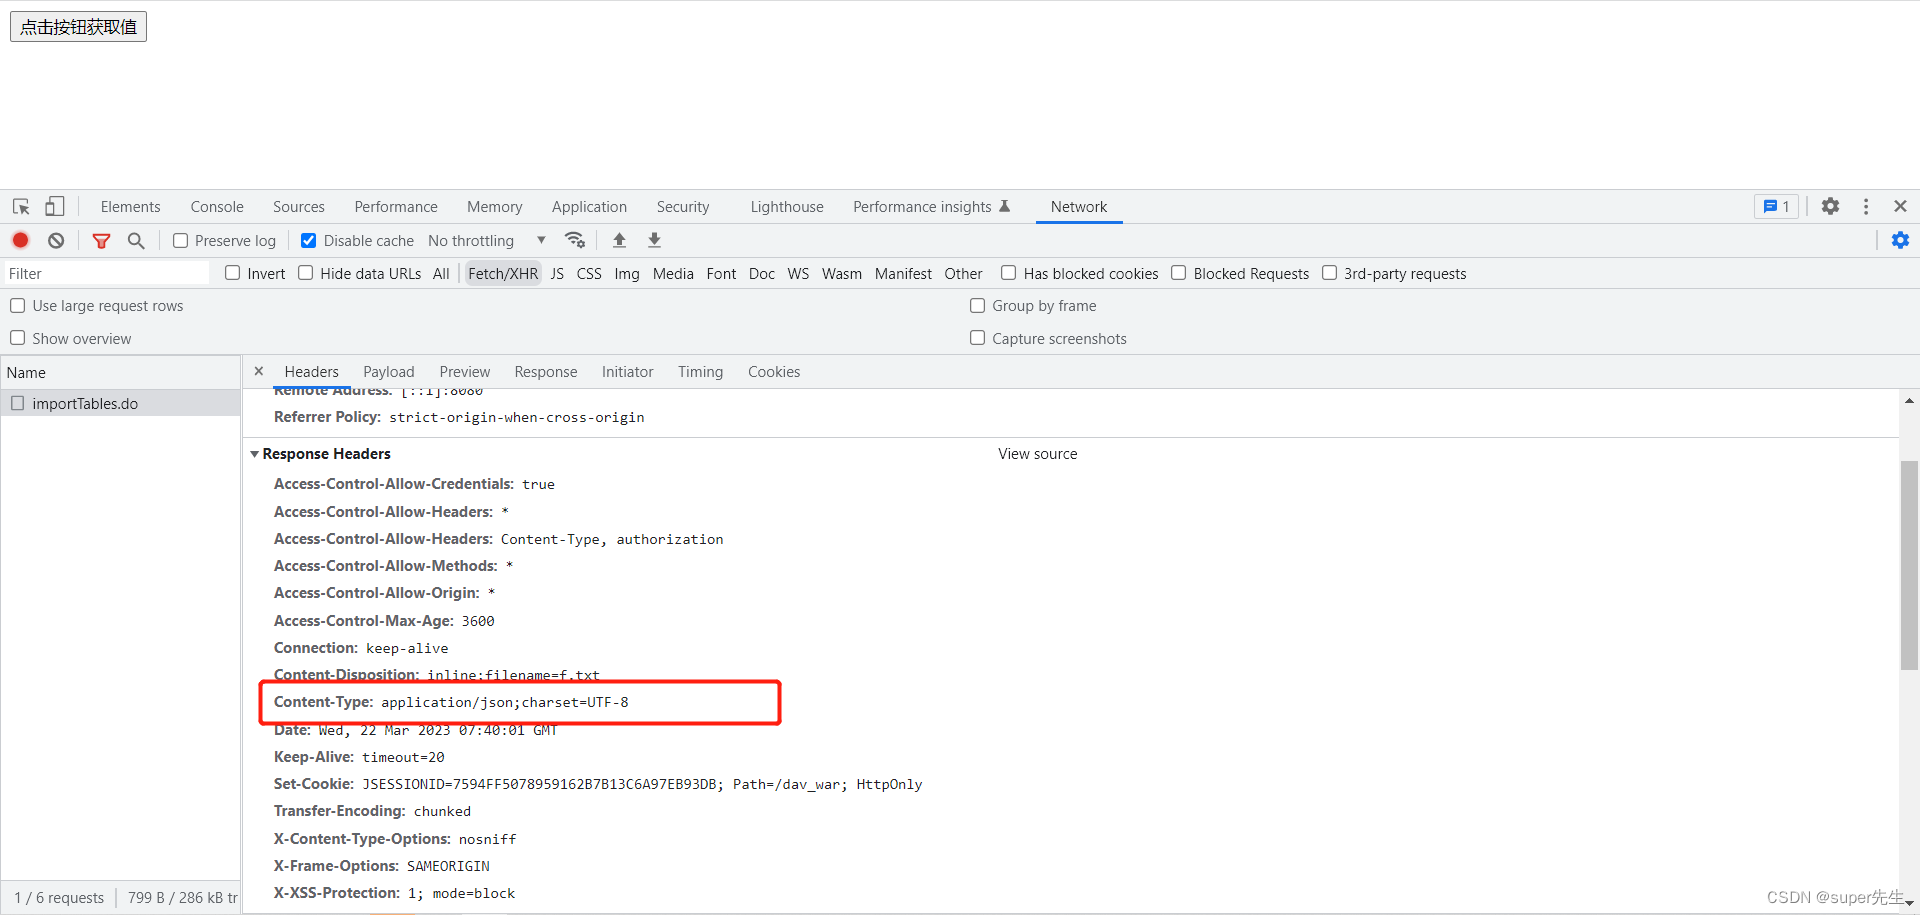
Task: Select the Network tab
Action: (1079, 206)
